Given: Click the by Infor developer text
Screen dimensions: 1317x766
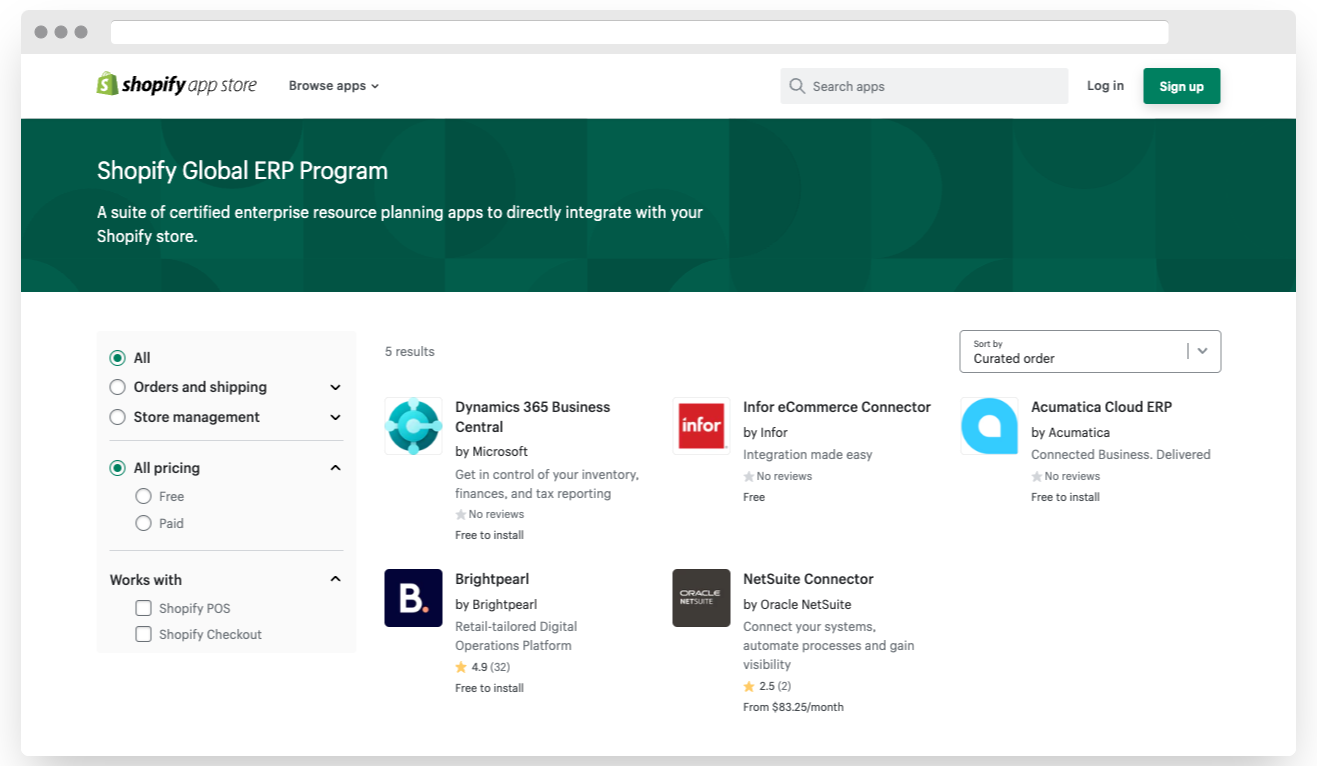Looking at the screenshot, I should point(765,432).
